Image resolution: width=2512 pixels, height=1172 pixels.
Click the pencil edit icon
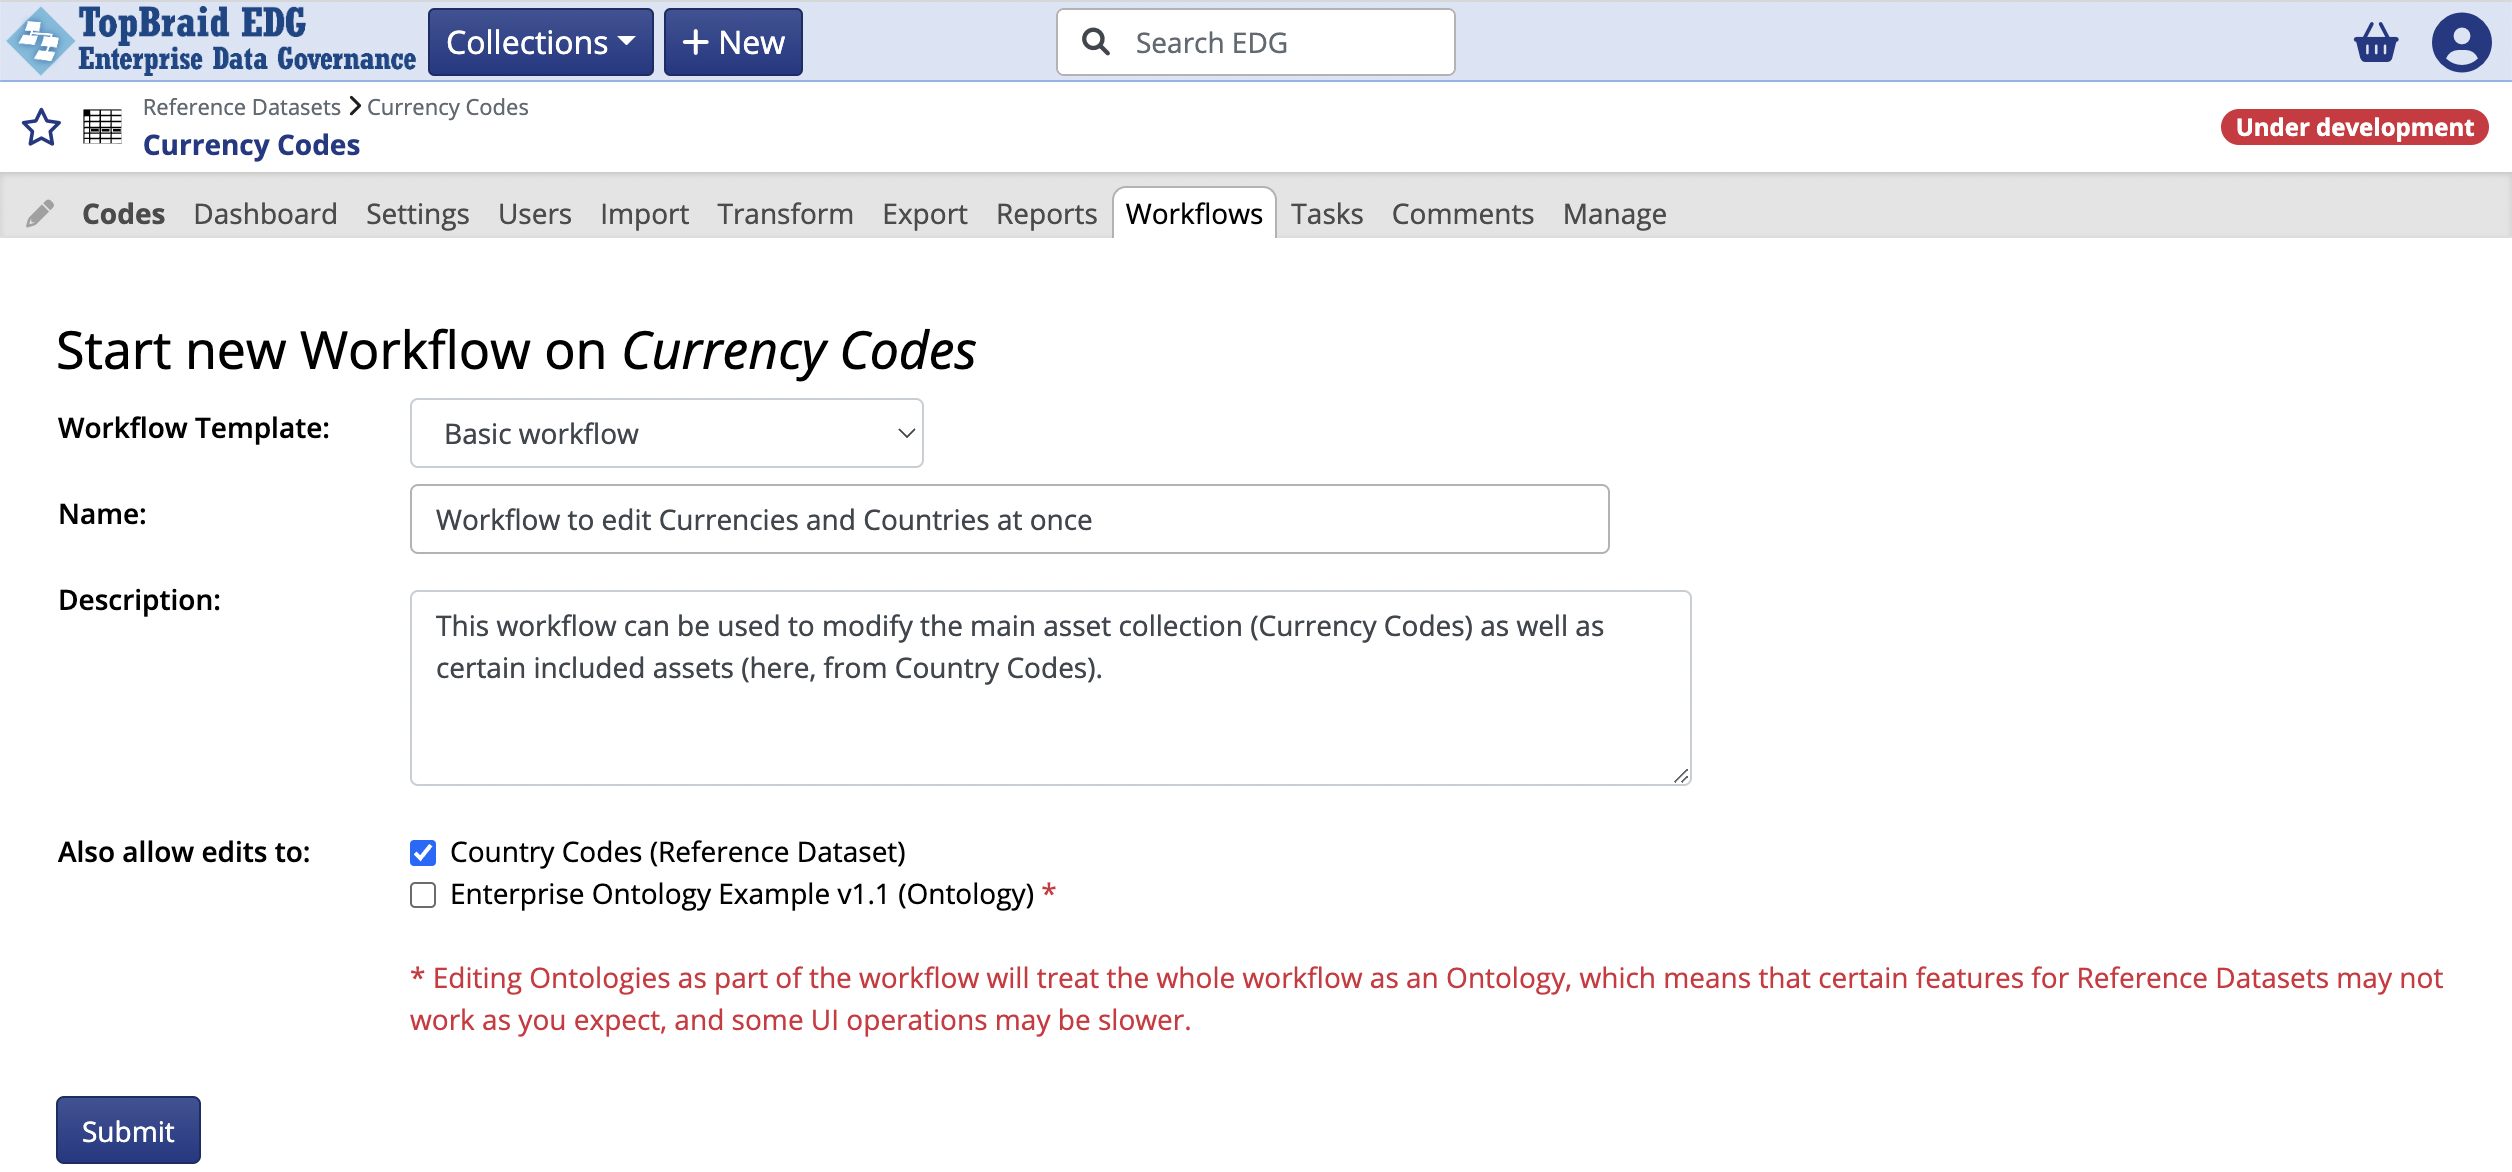pyautogui.click(x=40, y=213)
